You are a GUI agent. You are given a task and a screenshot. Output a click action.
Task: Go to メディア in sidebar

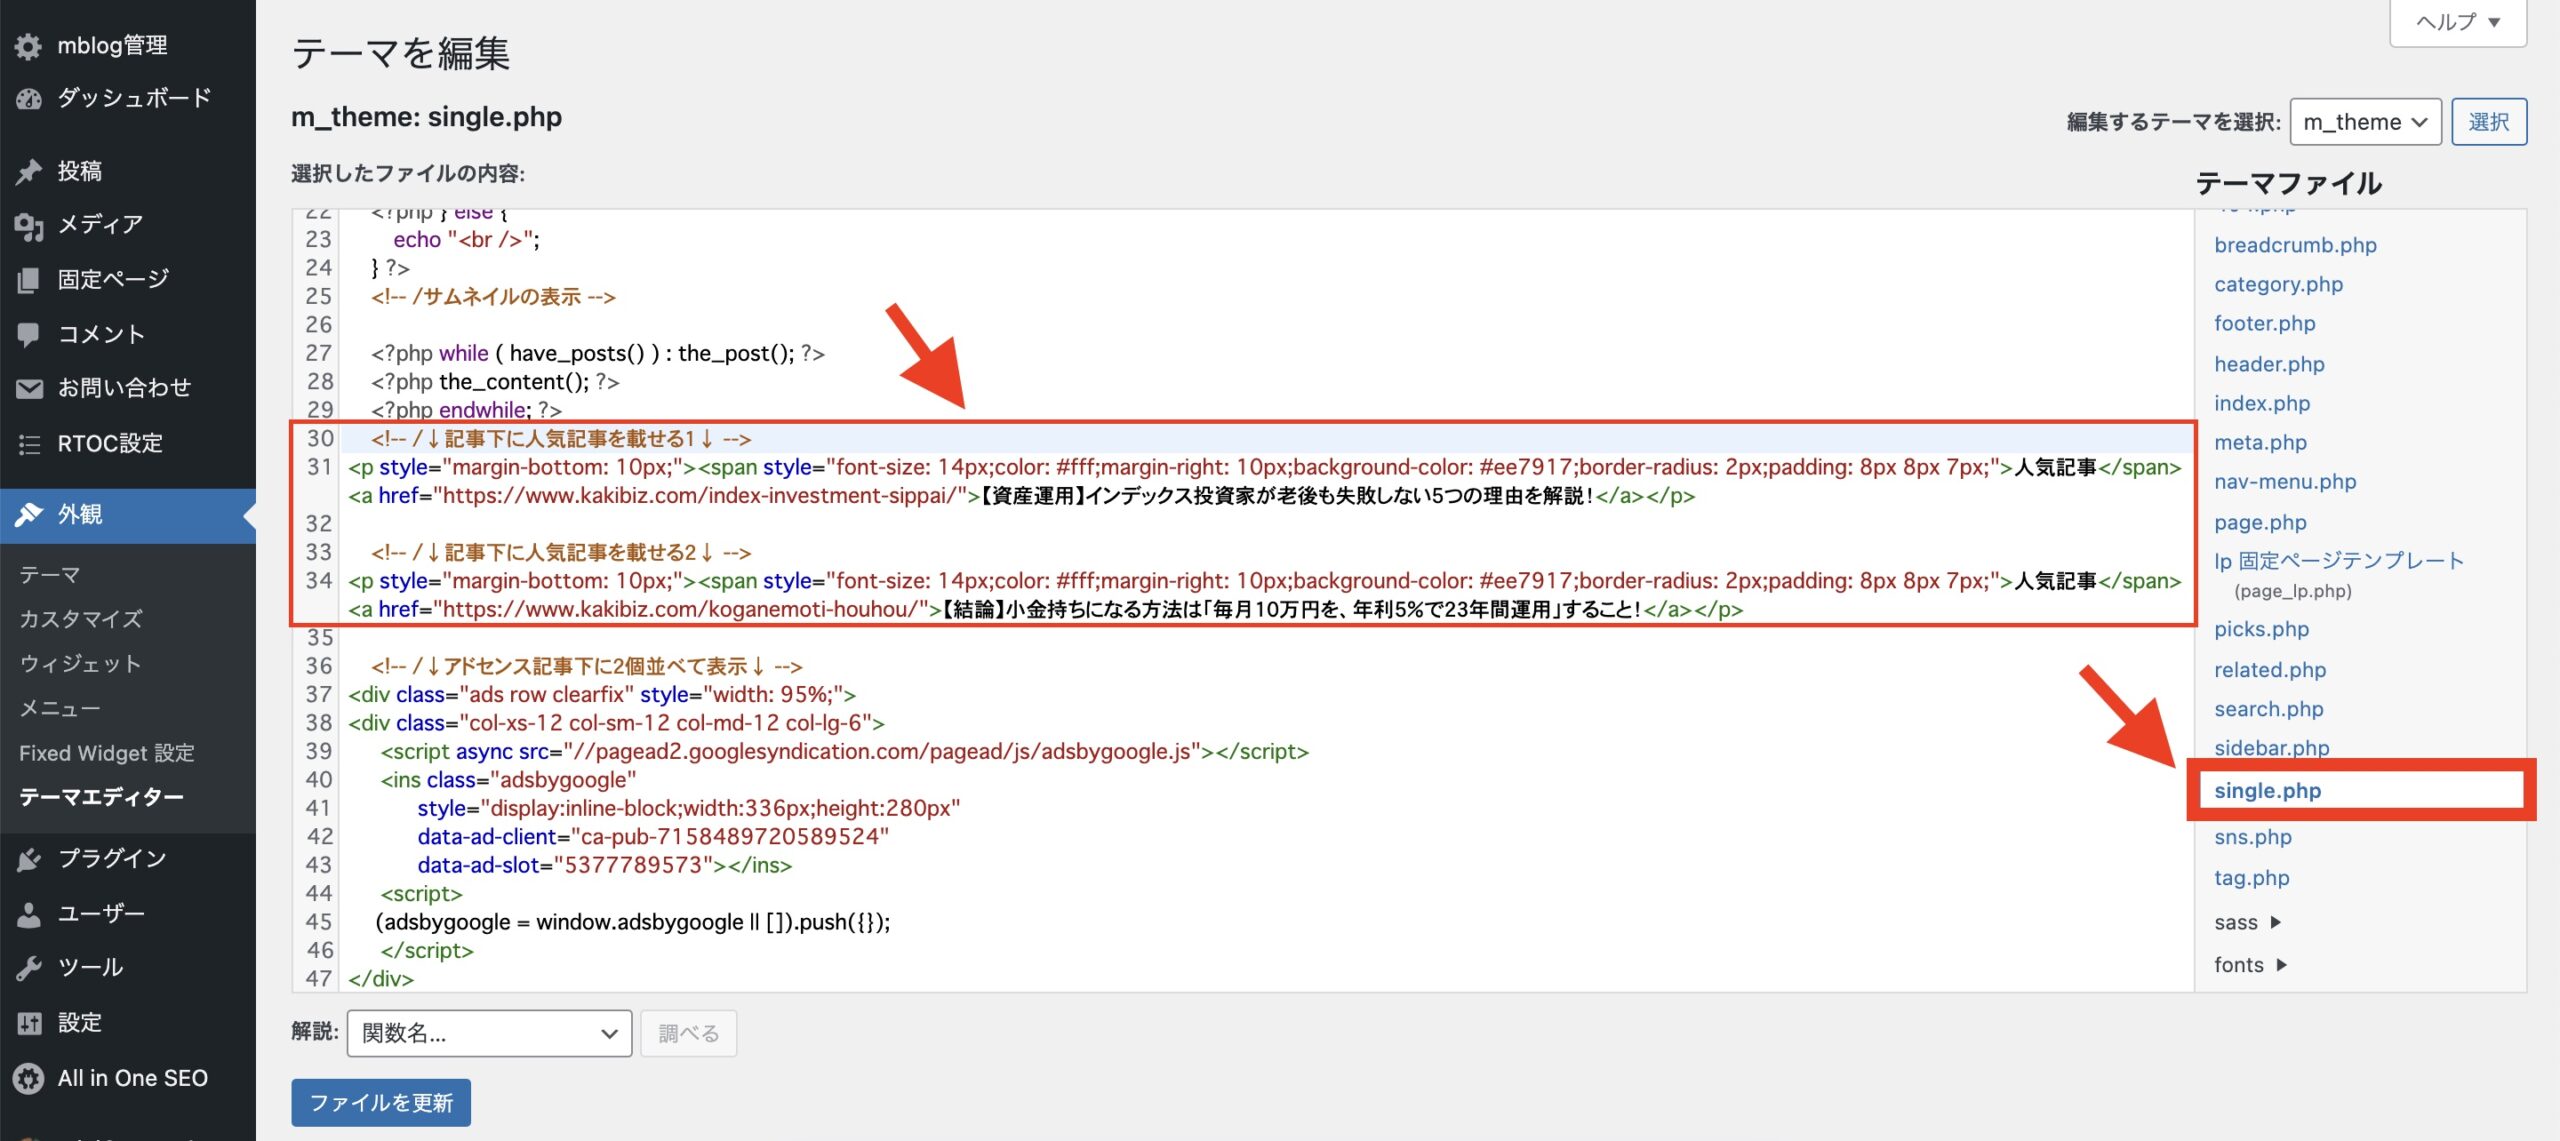[100, 225]
